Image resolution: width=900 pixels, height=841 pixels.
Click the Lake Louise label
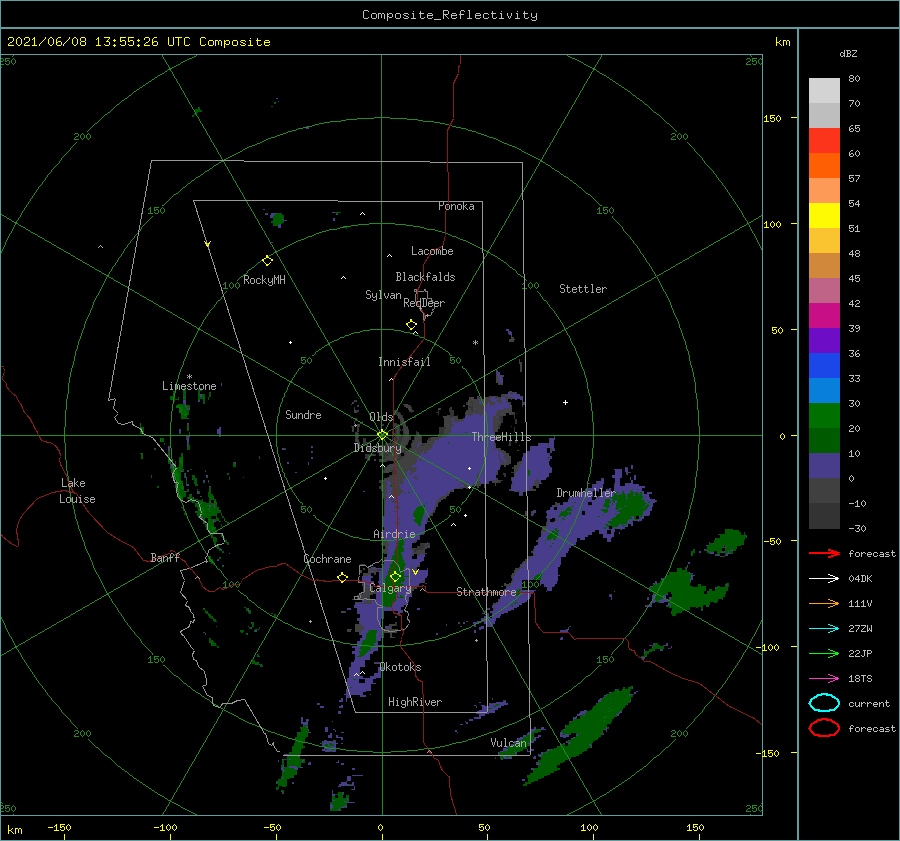pyautogui.click(x=77, y=491)
